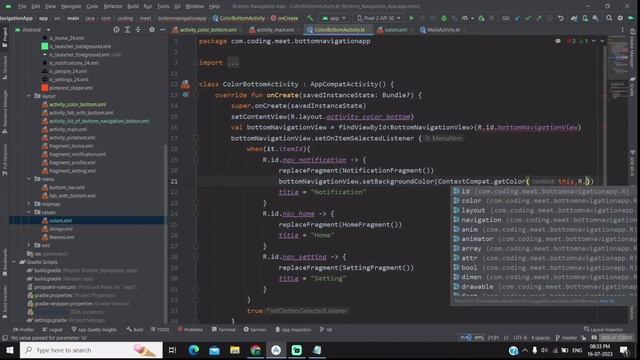This screenshot has width=640, height=360.
Task: Expand the folded import block on line 3
Action: click(233, 62)
